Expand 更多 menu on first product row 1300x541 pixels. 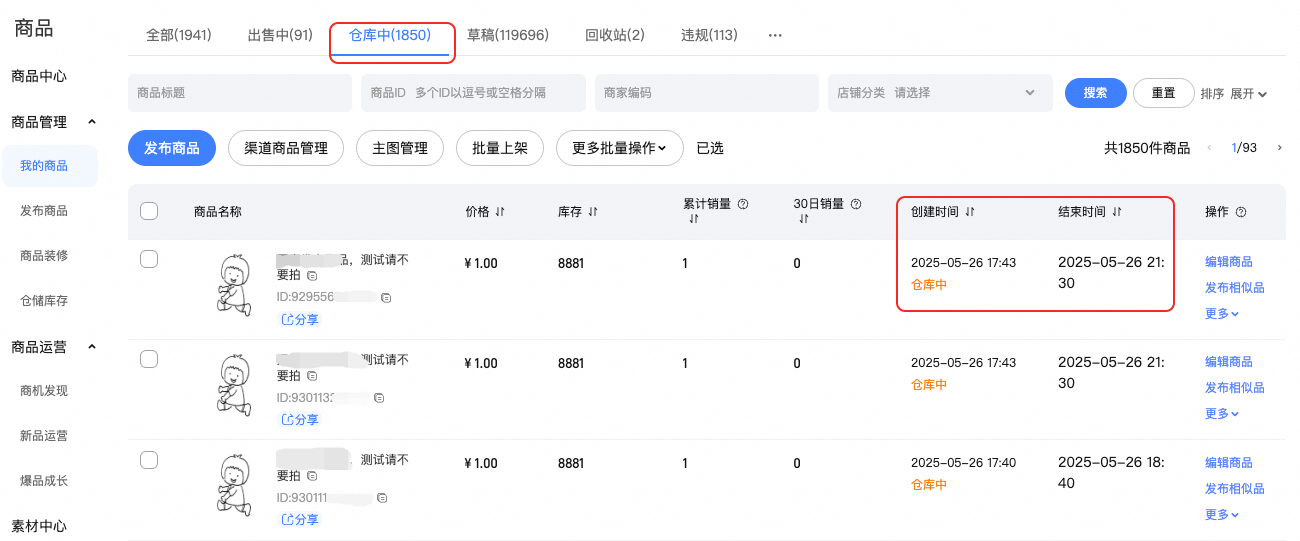pos(1222,313)
